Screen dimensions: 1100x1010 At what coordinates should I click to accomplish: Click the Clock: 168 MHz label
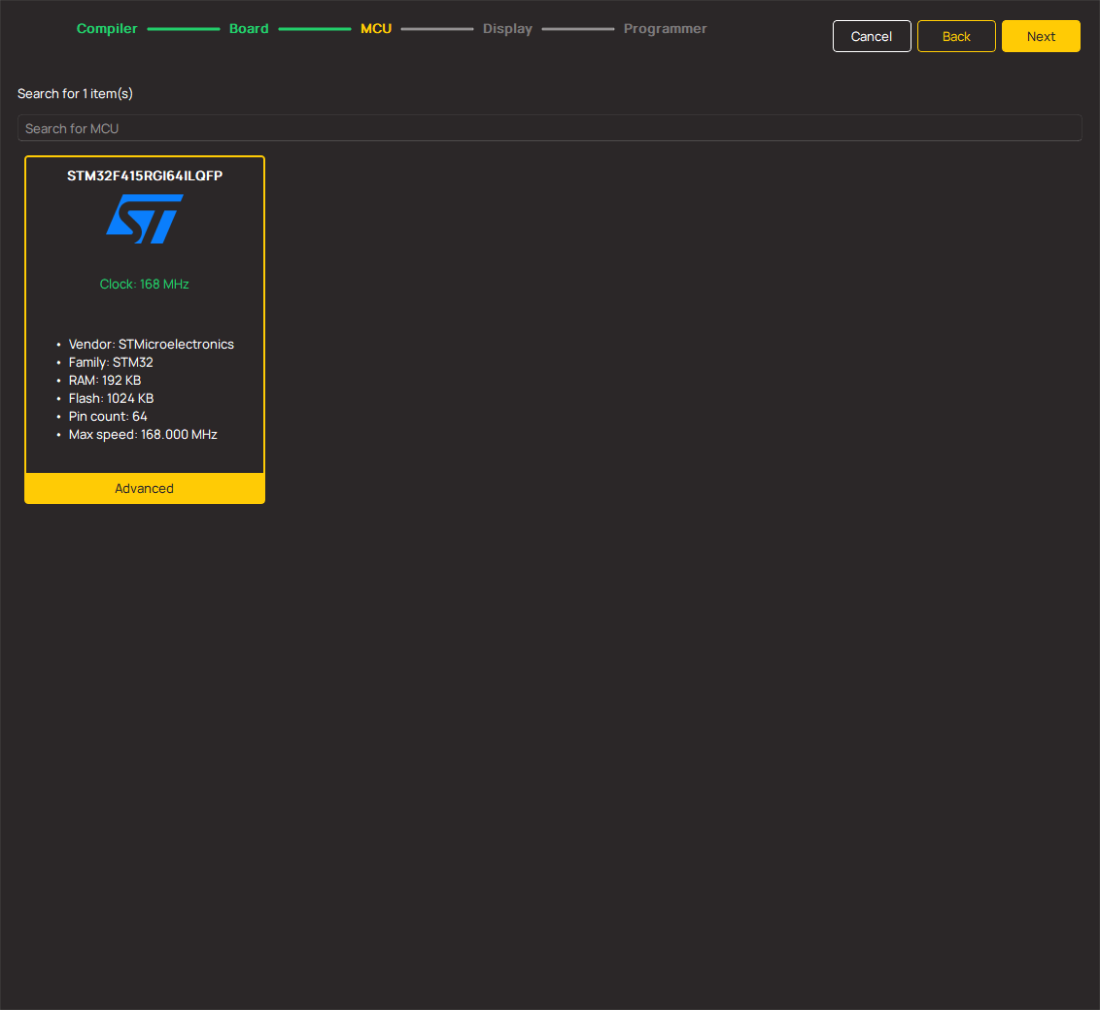pos(144,284)
